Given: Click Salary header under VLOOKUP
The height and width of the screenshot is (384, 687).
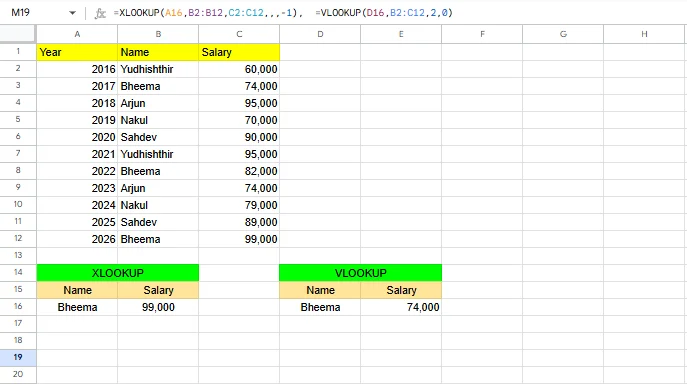Looking at the screenshot, I should [x=401, y=290].
